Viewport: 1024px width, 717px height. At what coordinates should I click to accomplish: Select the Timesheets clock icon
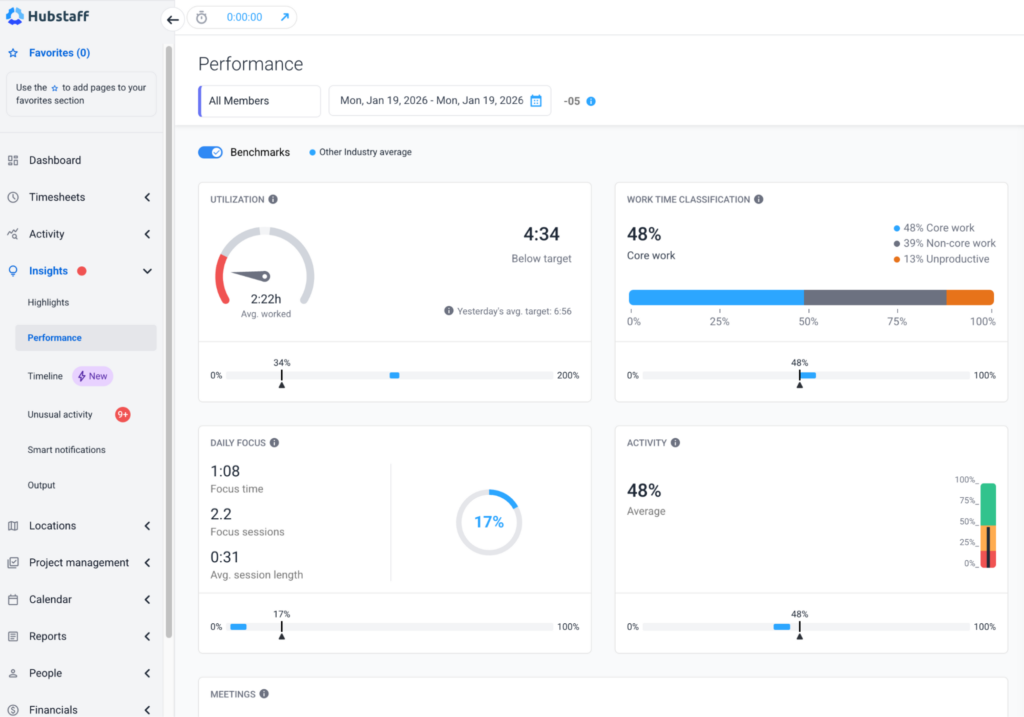(14, 197)
